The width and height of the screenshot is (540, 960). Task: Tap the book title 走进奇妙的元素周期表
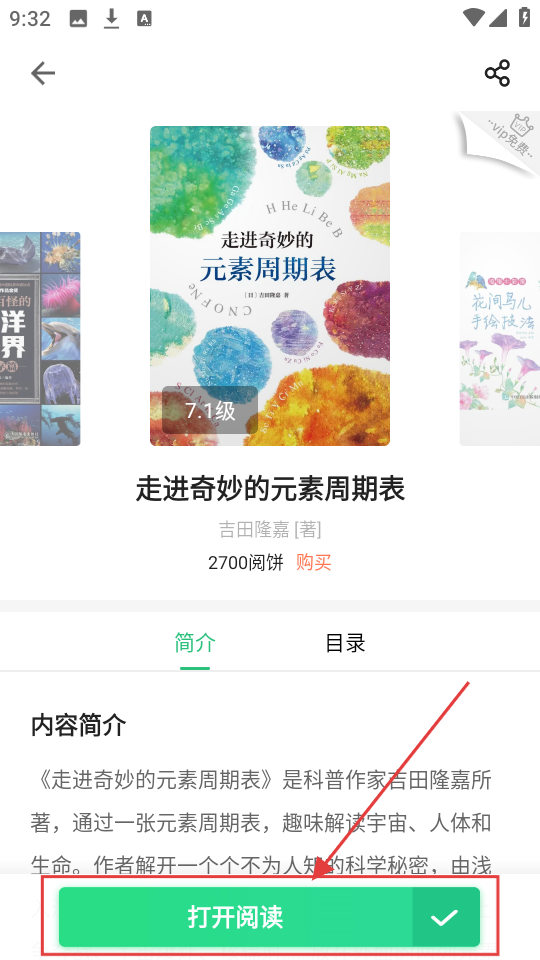[x=270, y=490]
